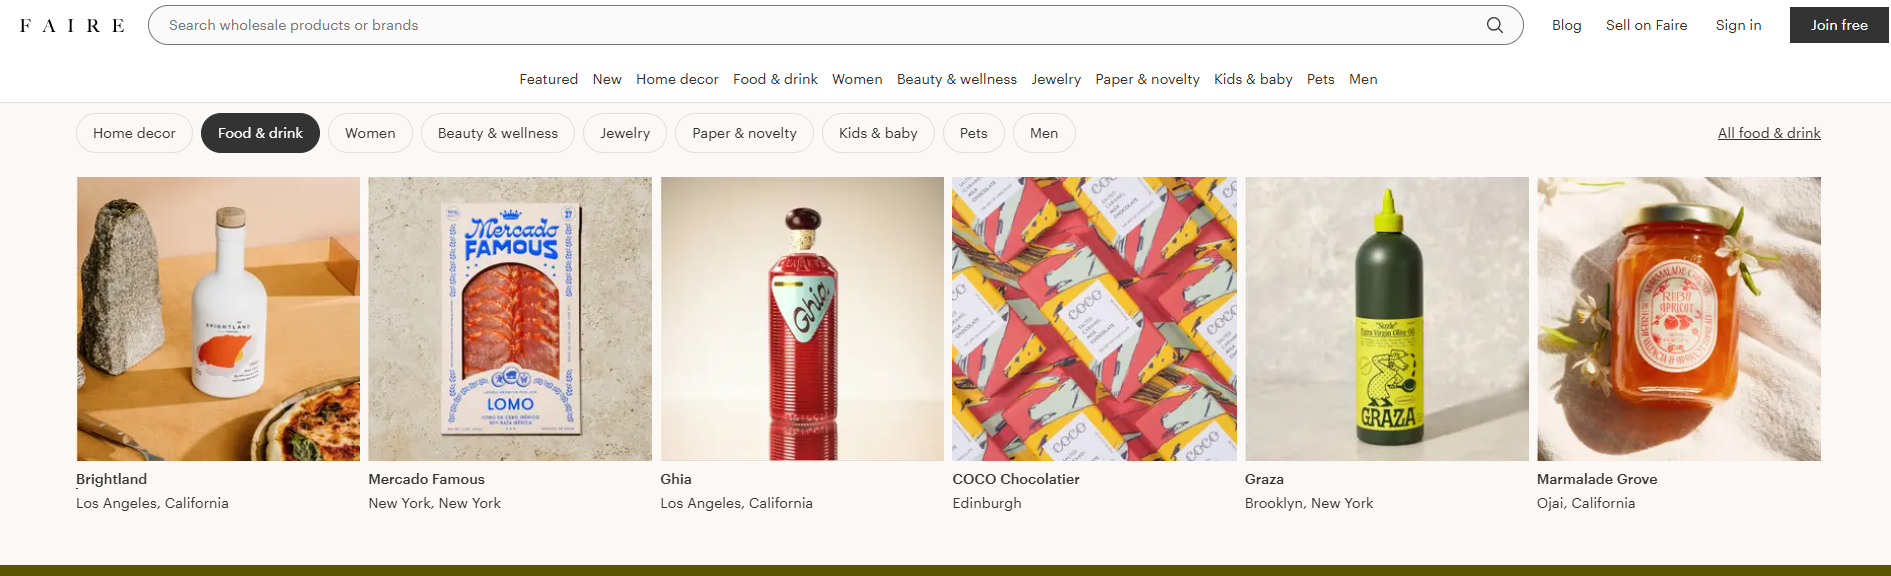Open Featured in the top navigation
1891x576 pixels.
548,79
